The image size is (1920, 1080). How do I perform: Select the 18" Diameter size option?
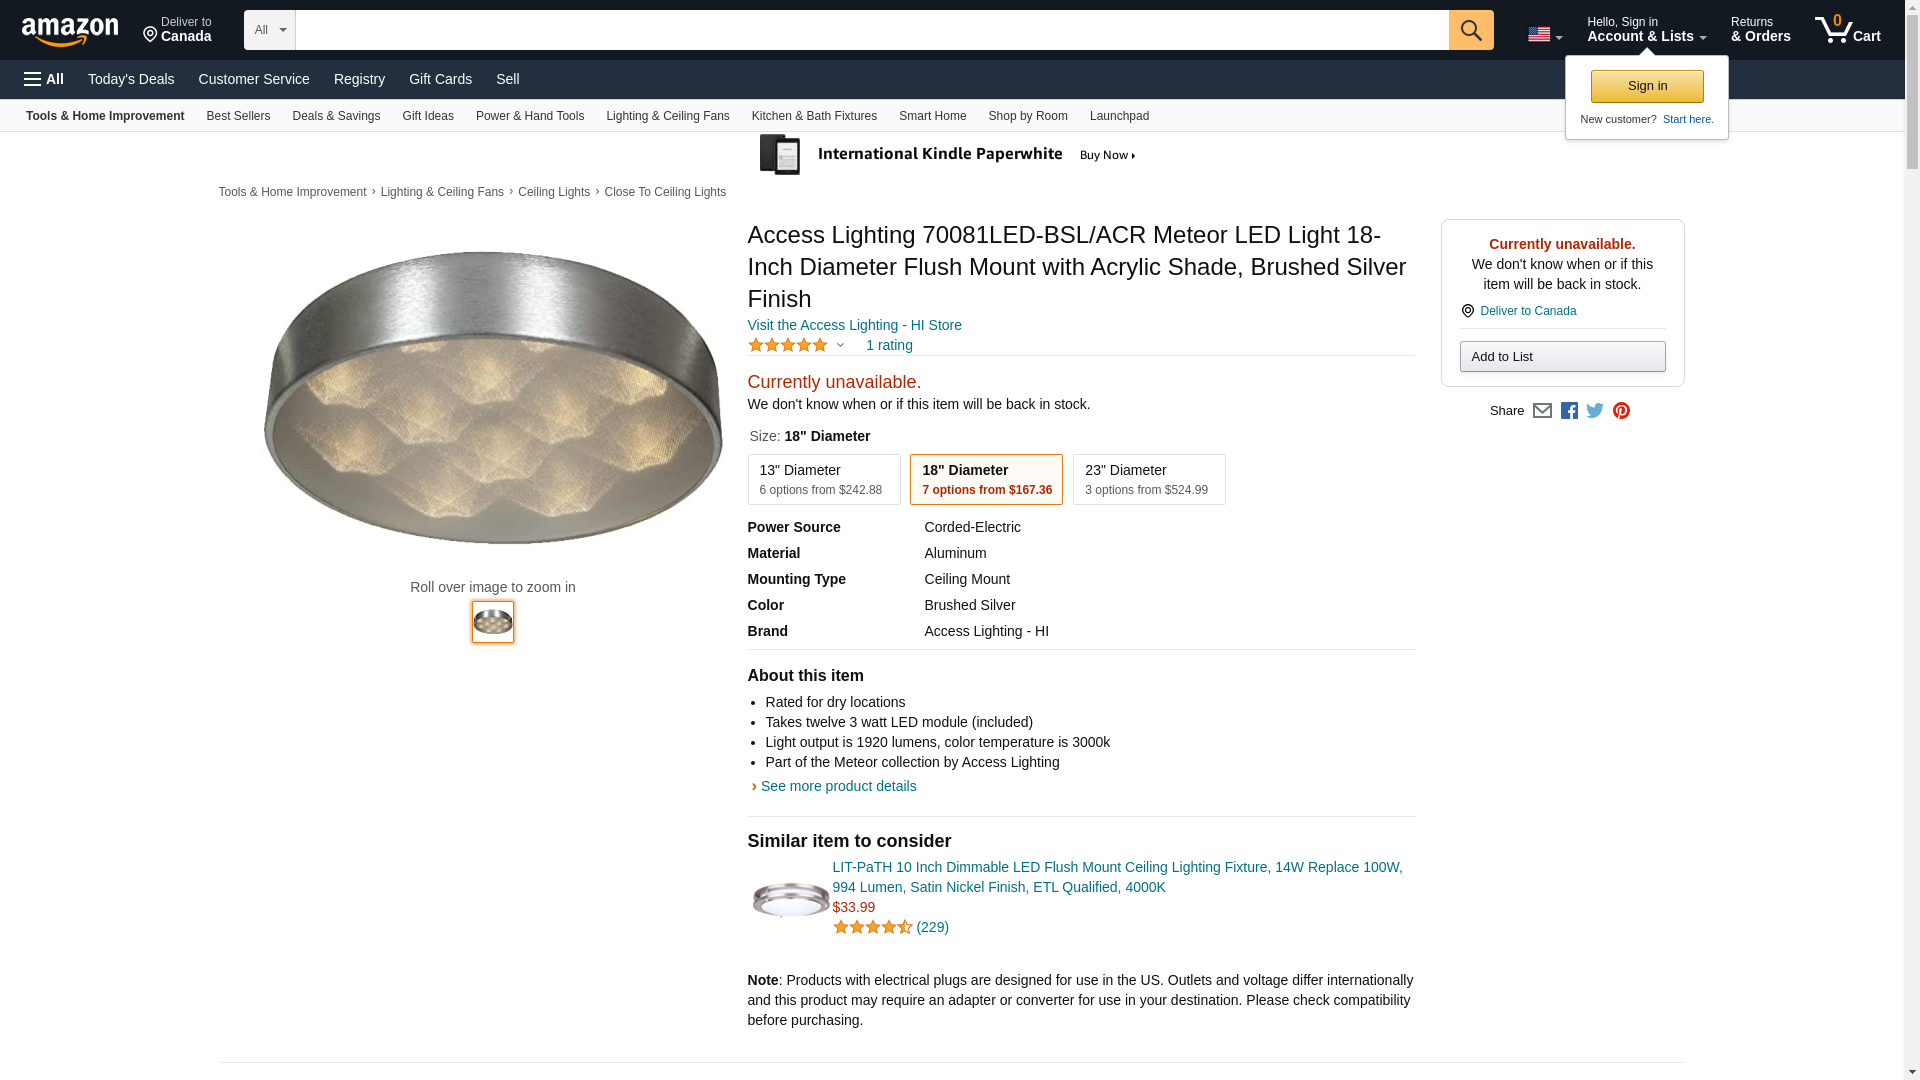(x=986, y=480)
